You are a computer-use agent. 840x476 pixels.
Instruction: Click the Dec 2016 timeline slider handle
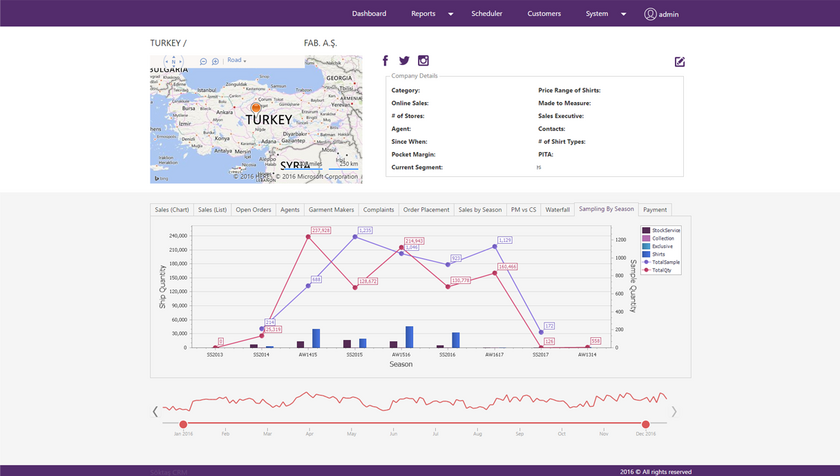click(x=645, y=425)
